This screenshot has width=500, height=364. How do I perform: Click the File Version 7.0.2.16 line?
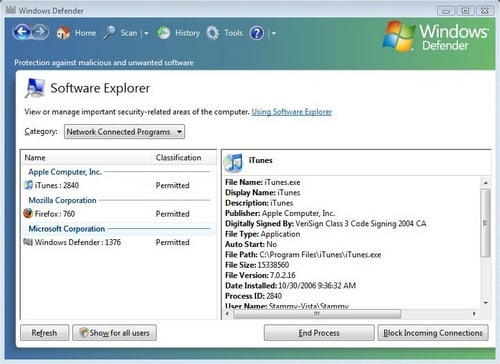point(260,275)
